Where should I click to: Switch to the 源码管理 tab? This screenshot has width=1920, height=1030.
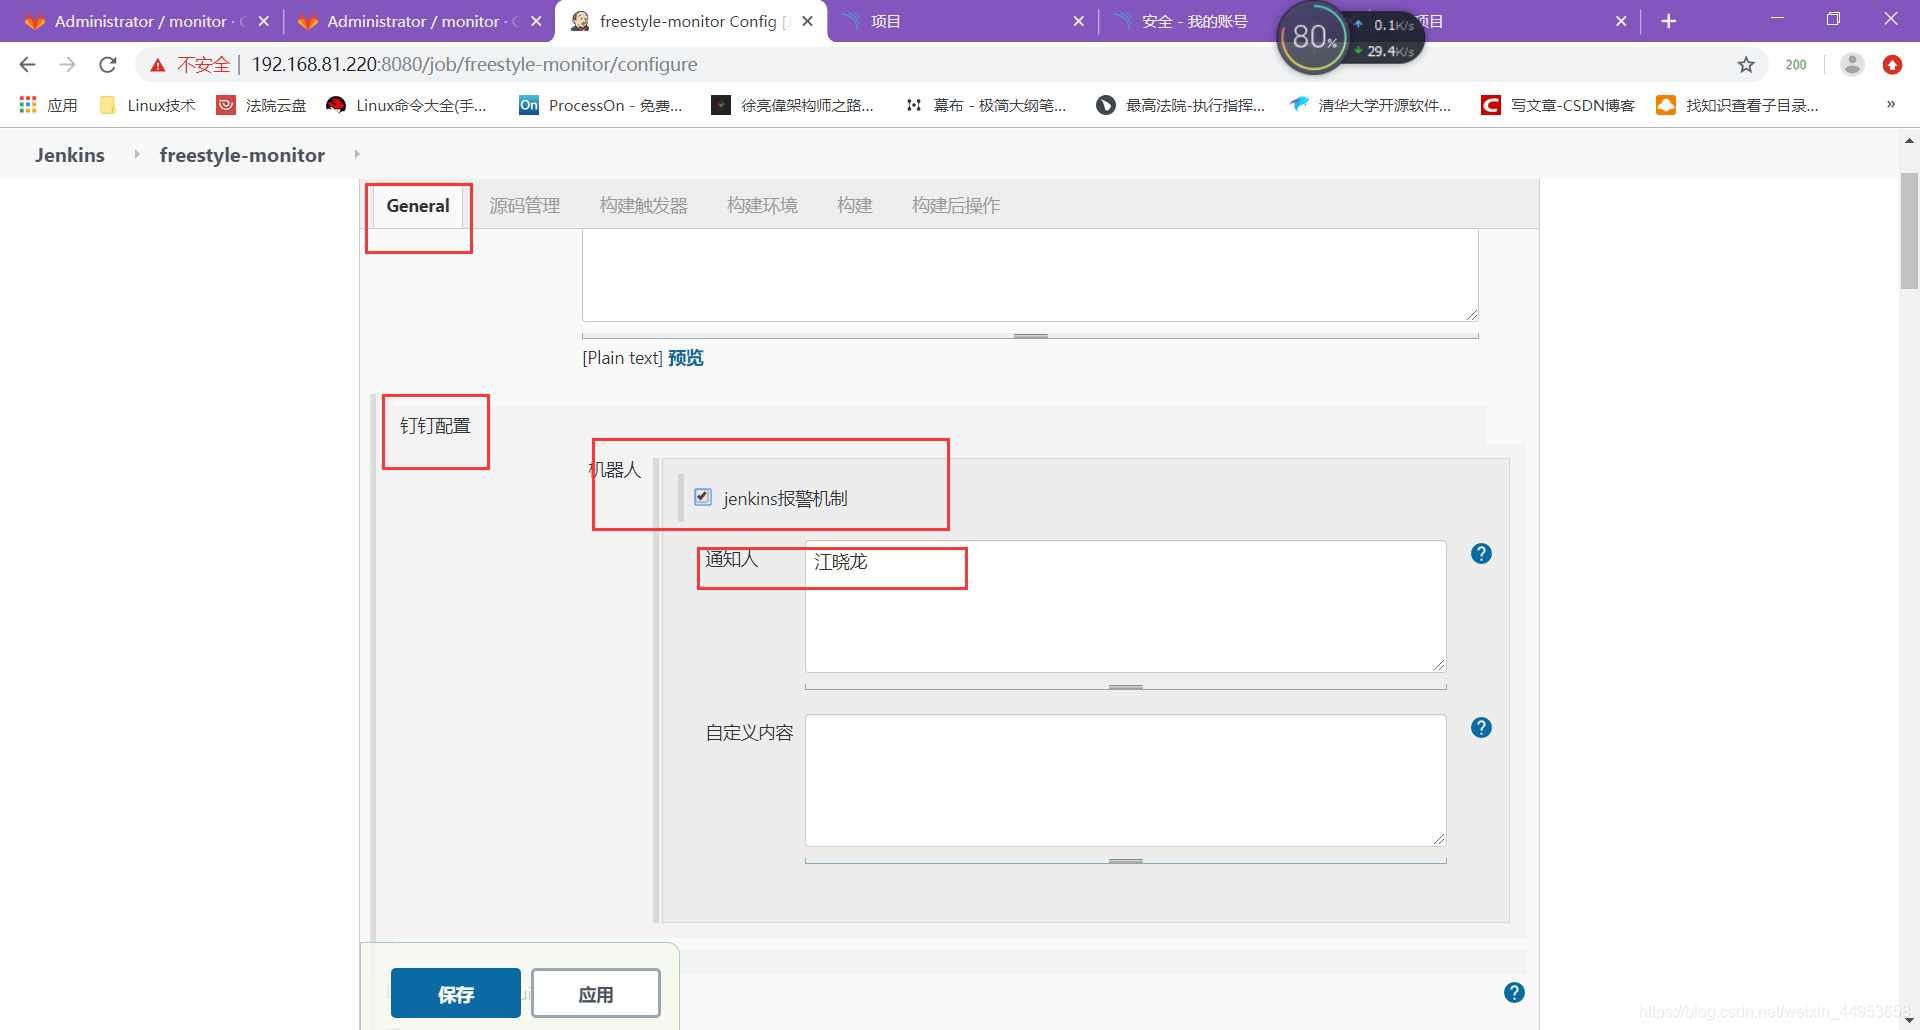coord(525,206)
